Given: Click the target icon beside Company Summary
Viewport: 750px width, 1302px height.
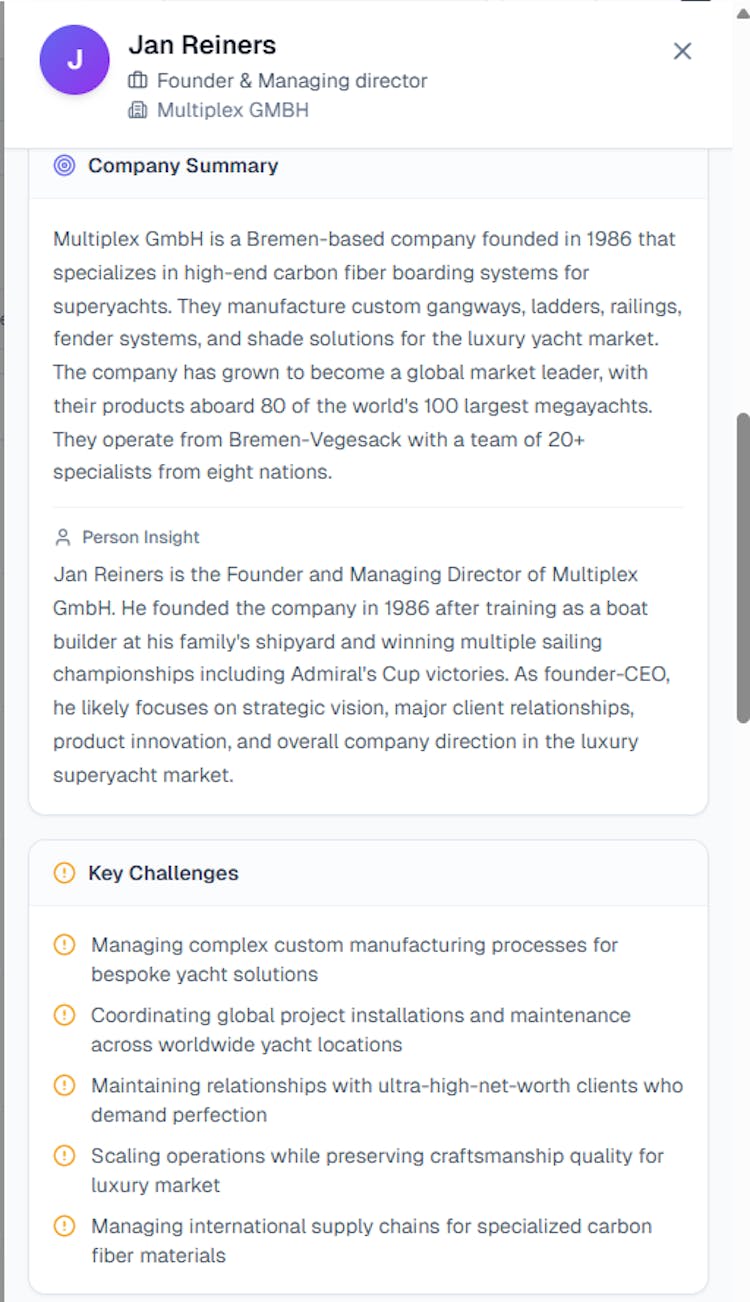Looking at the screenshot, I should (64, 166).
